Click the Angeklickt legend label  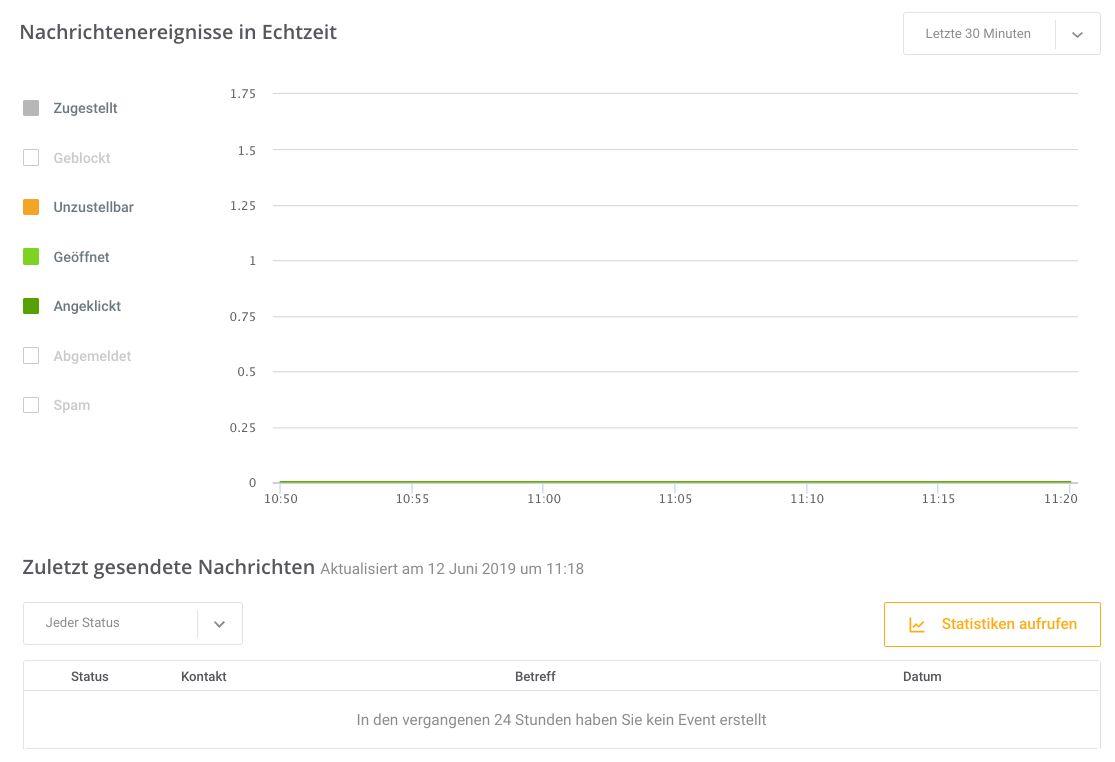[x=87, y=306]
